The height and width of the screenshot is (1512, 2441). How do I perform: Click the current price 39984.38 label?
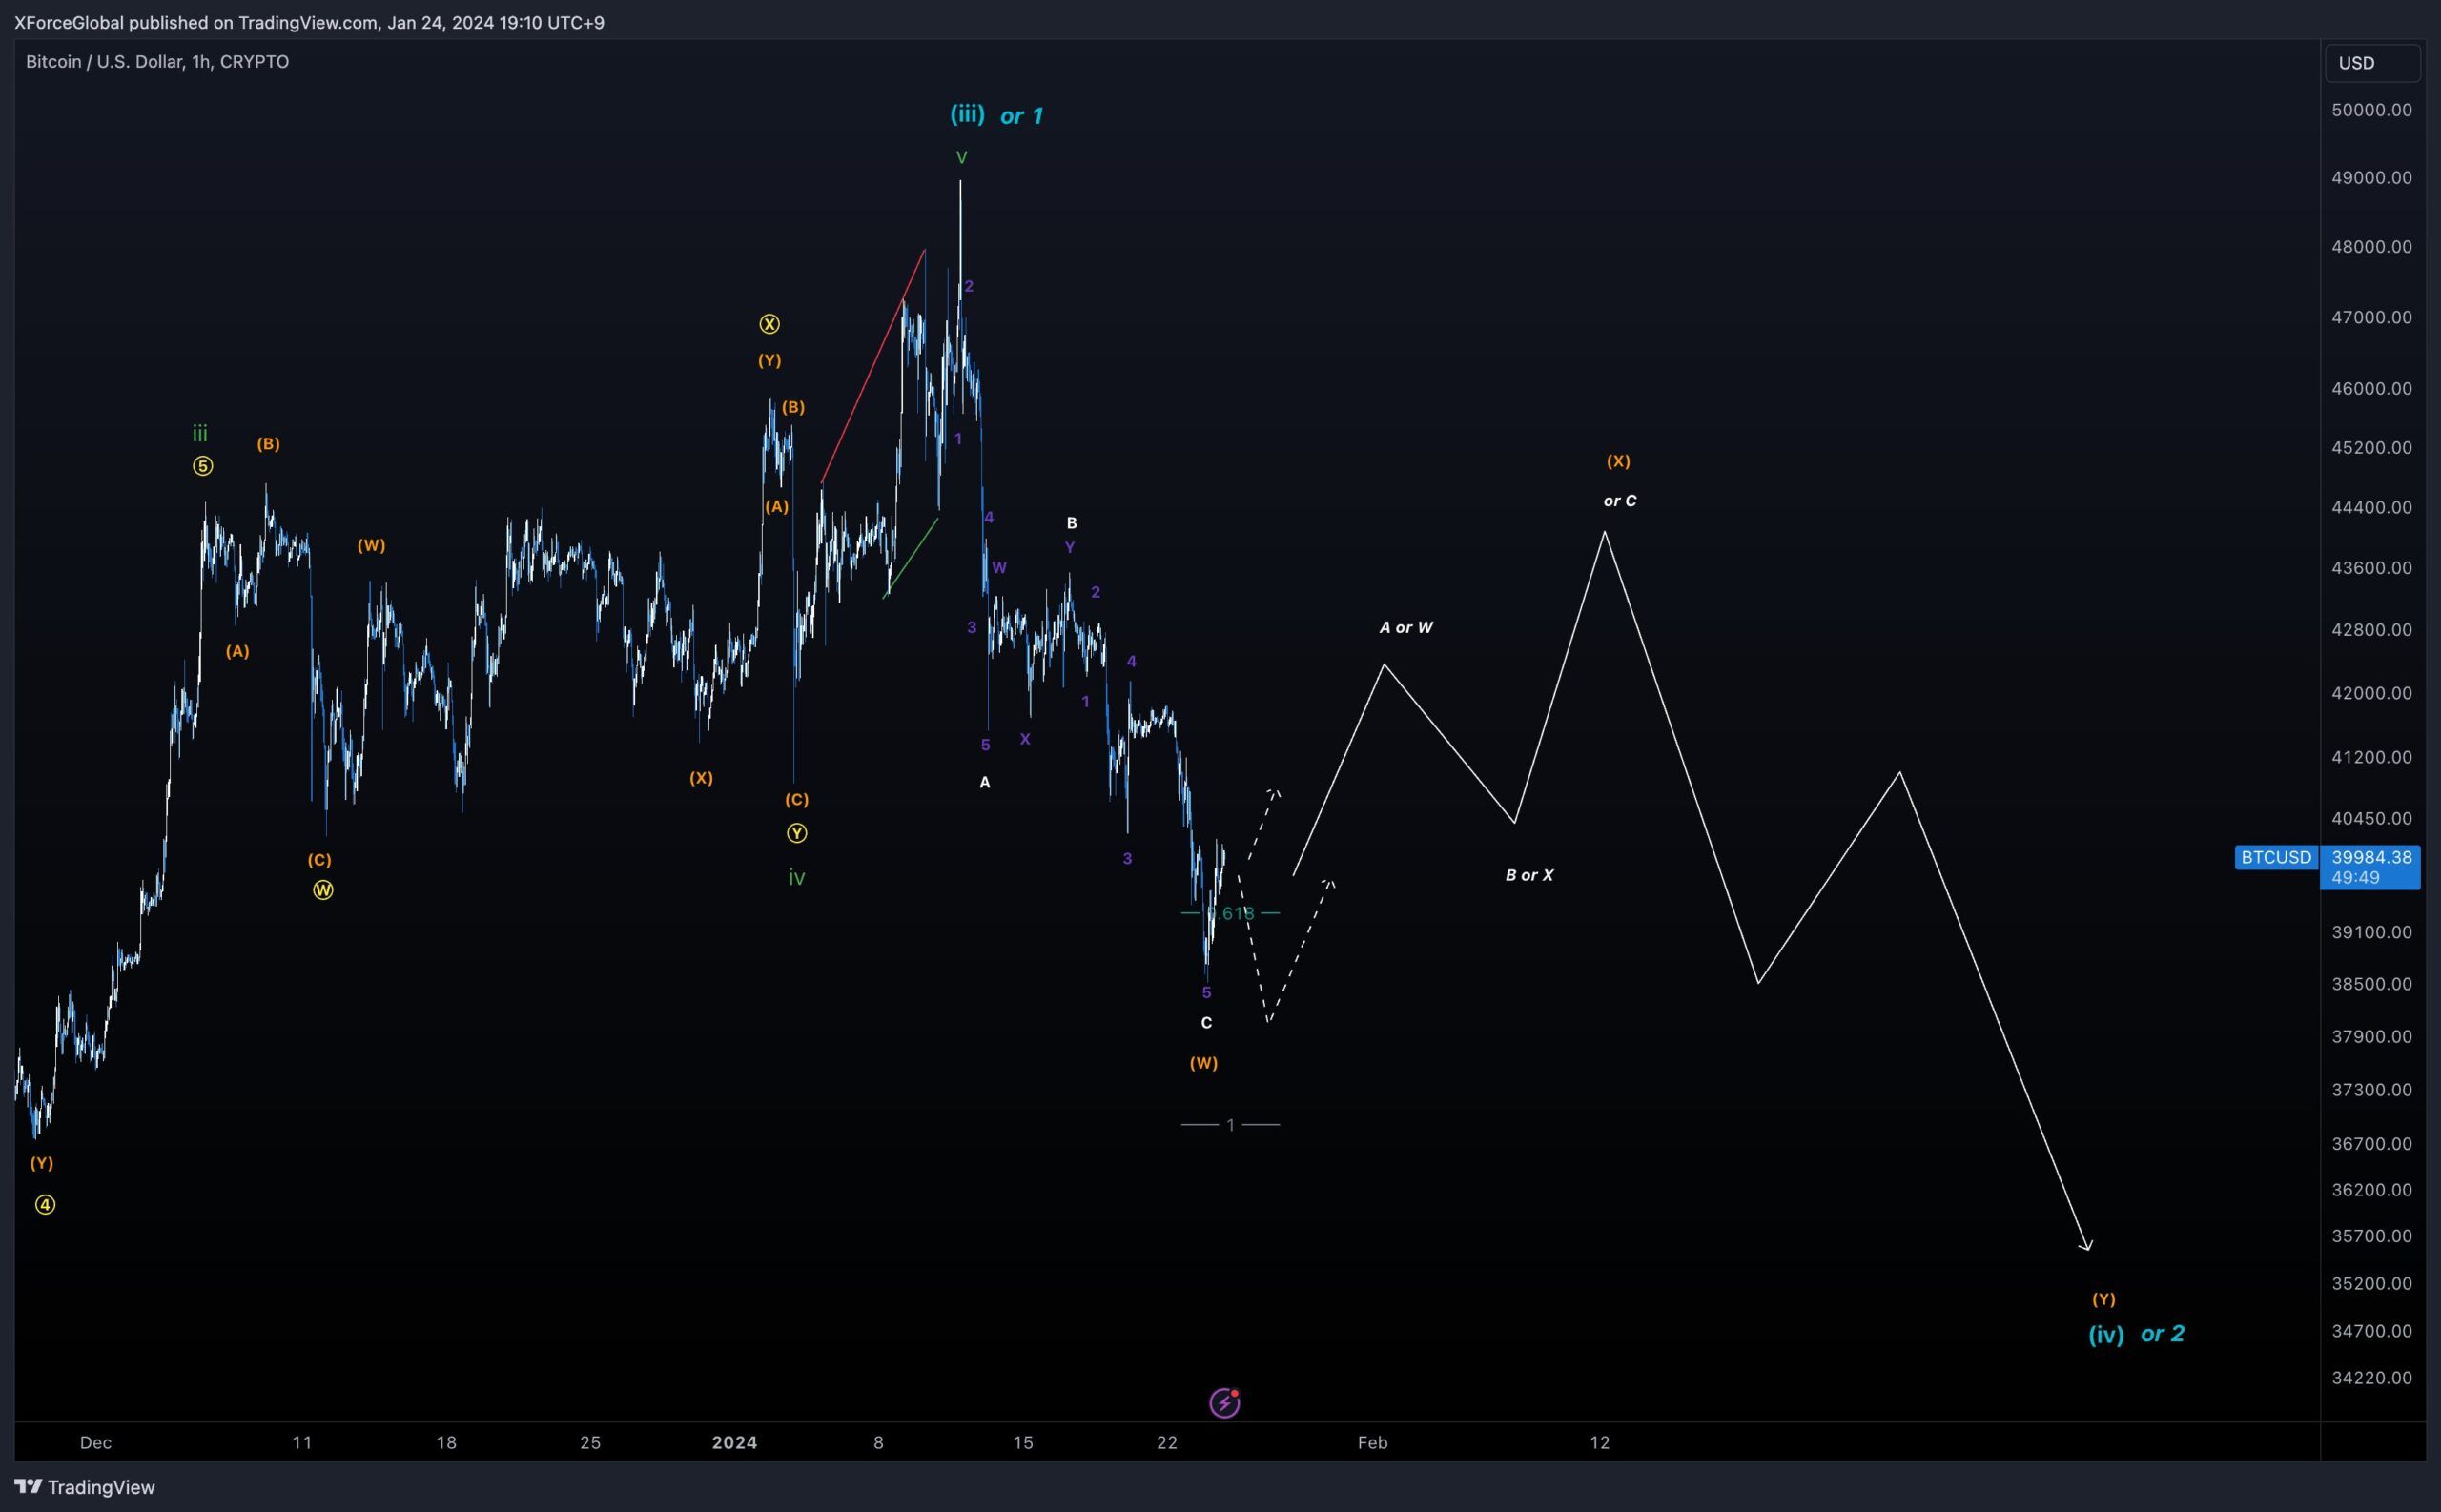pos(2371,857)
